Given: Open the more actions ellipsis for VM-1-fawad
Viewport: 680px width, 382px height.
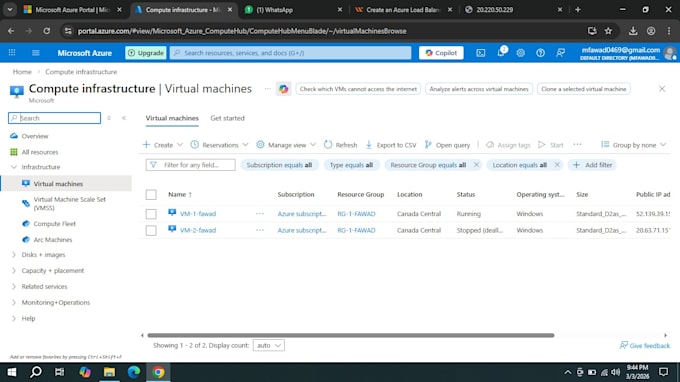Looking at the screenshot, I should click(260, 214).
